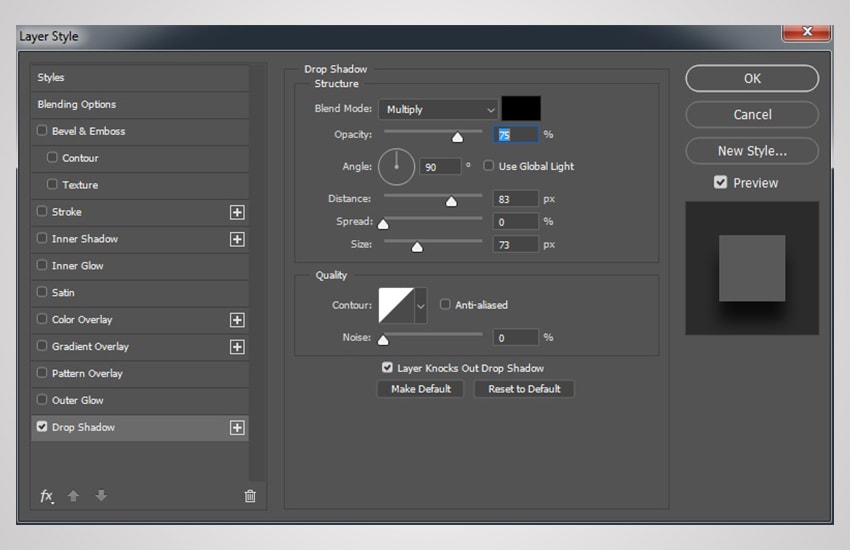The height and width of the screenshot is (550, 850).
Task: Click the New Style... button
Action: click(752, 151)
